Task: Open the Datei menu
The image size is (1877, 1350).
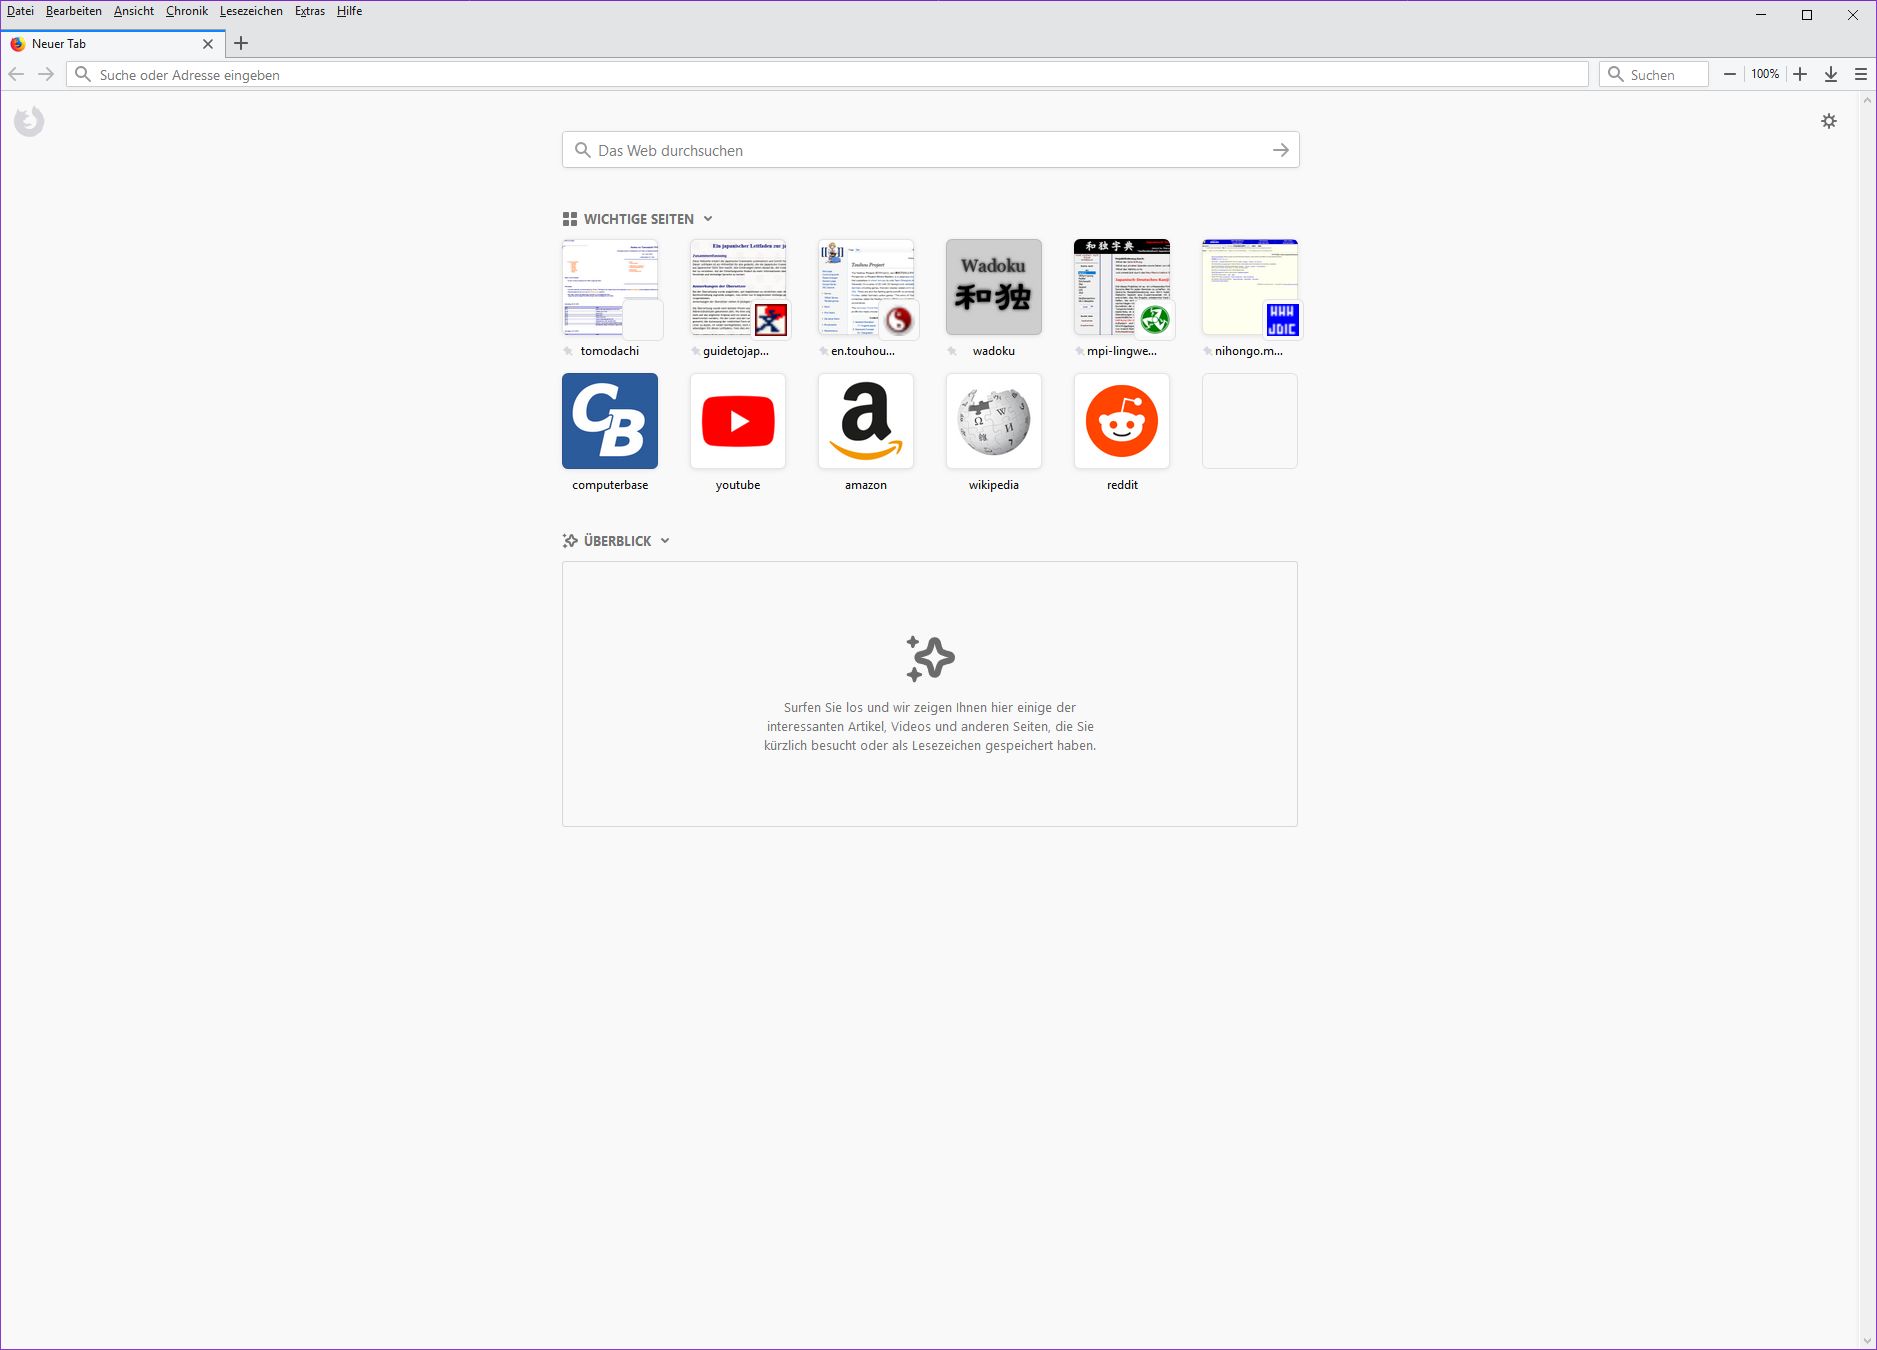Action: point(20,11)
